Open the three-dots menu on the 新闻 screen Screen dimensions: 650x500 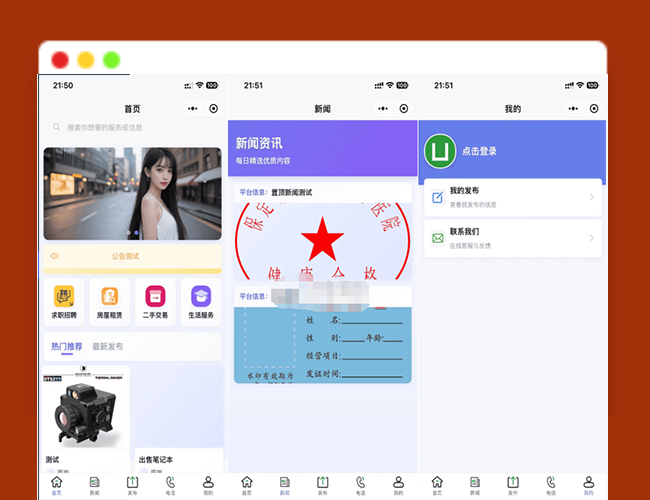[383, 109]
